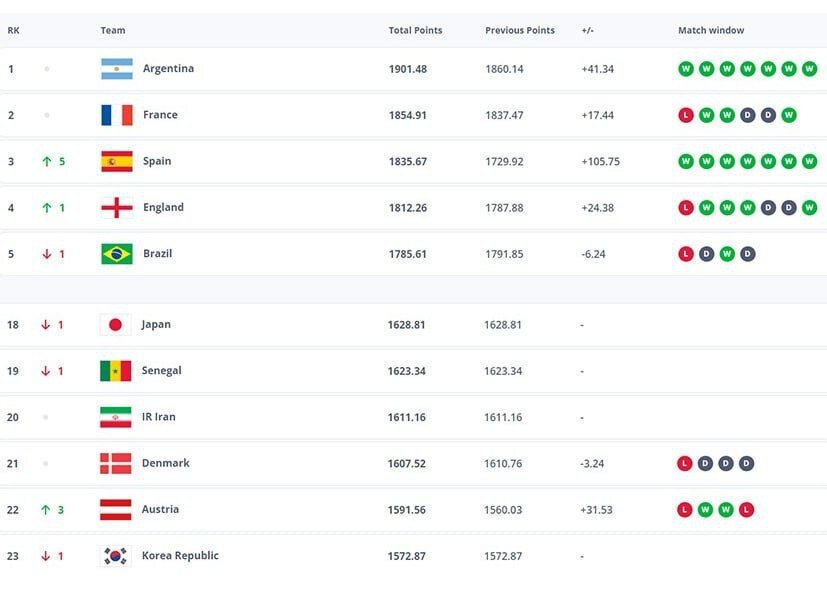Image resolution: width=827 pixels, height=590 pixels.
Task: Click the Argentina flag icon
Action: [x=116, y=69]
